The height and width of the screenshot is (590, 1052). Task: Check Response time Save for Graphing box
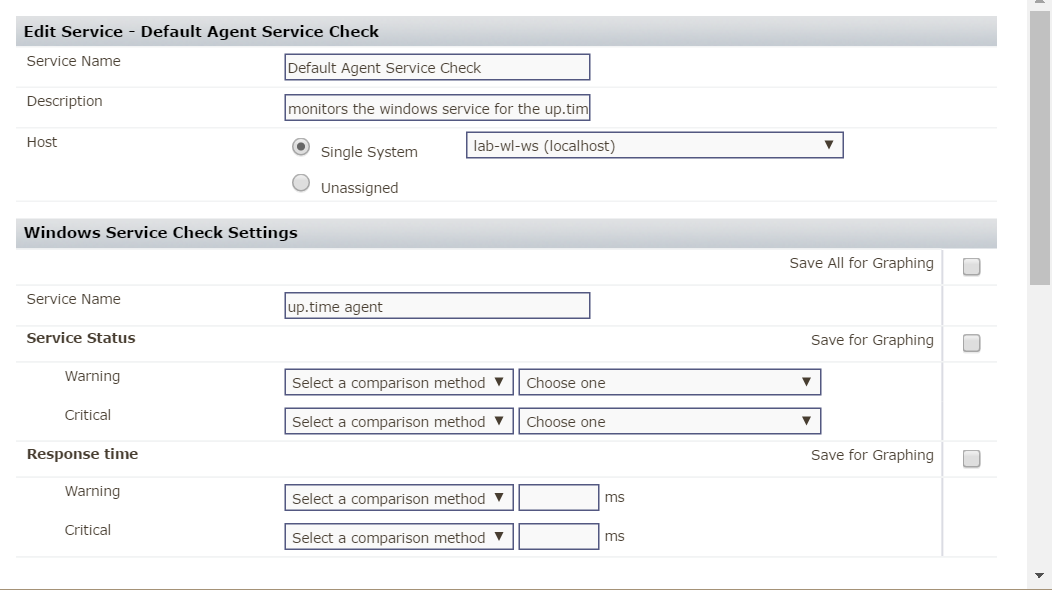tap(971, 459)
